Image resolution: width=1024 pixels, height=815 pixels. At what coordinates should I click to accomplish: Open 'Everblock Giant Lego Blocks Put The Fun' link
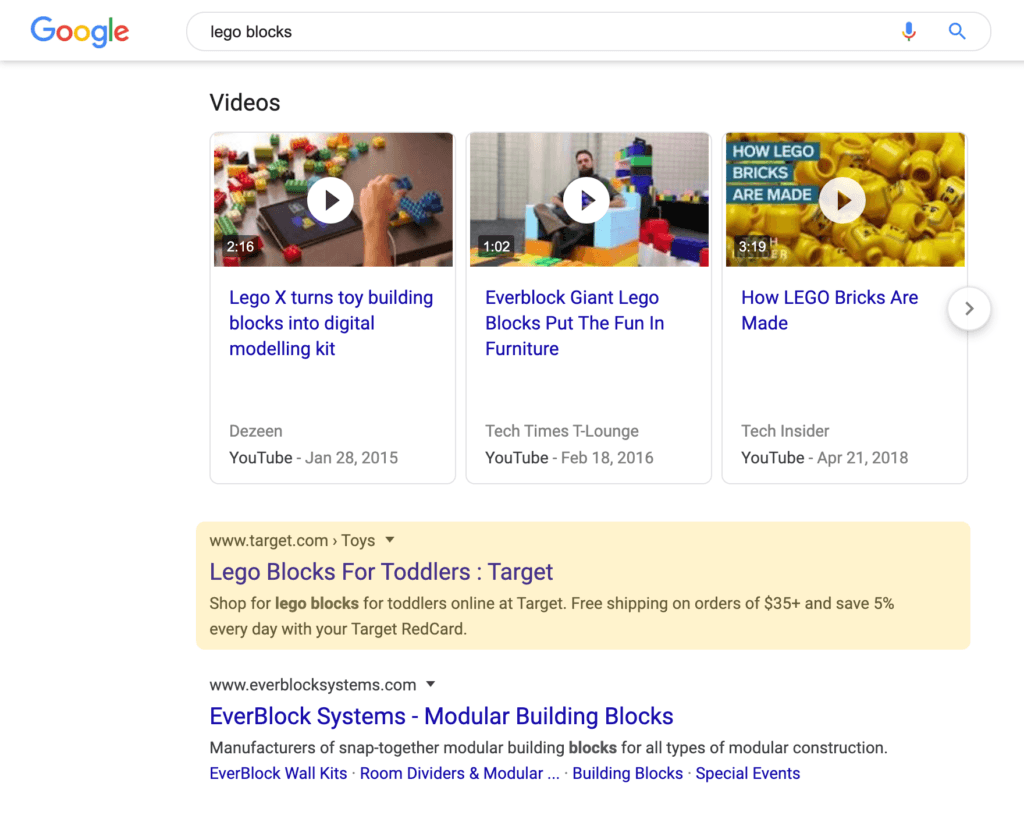(x=575, y=323)
